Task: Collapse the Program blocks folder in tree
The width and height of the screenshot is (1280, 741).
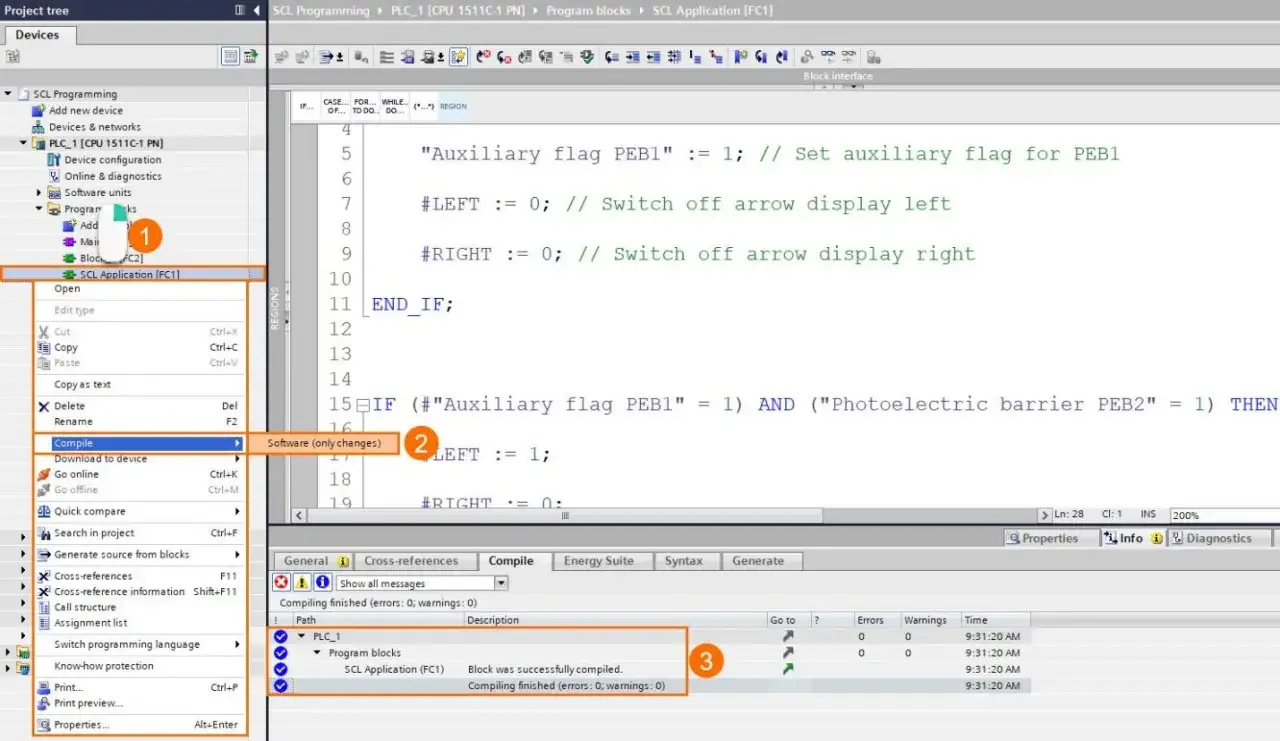Action: coord(40,209)
